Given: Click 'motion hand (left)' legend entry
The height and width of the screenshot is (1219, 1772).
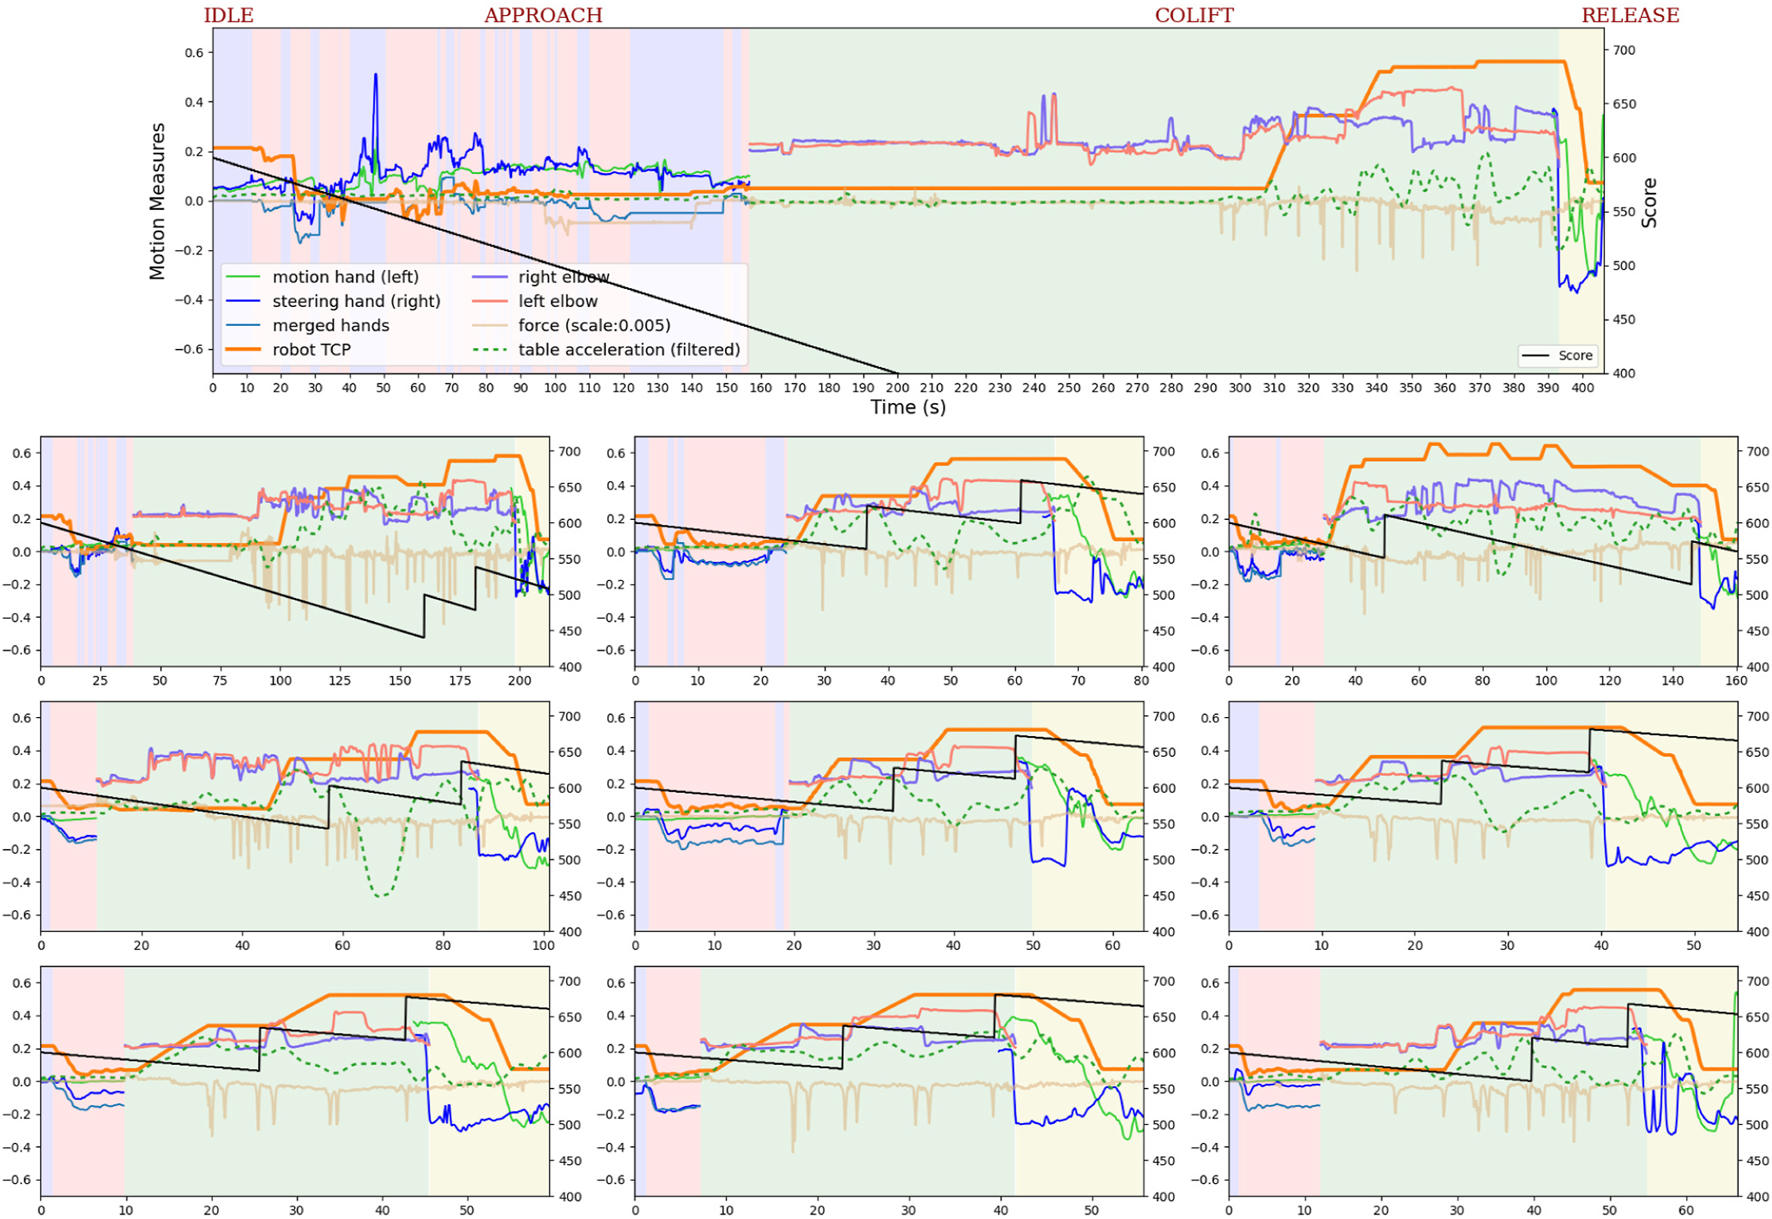Looking at the screenshot, I should [345, 277].
